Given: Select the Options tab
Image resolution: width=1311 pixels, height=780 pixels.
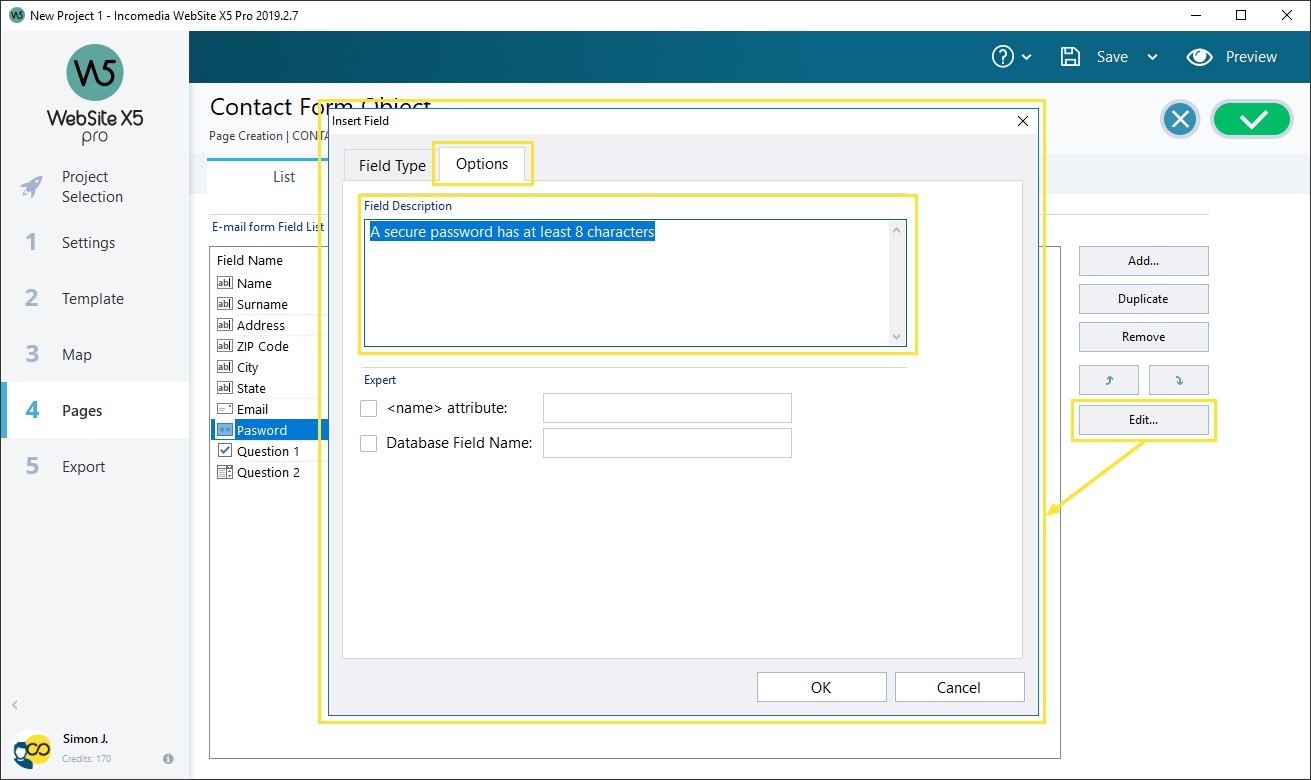Looking at the screenshot, I should pyautogui.click(x=482, y=163).
